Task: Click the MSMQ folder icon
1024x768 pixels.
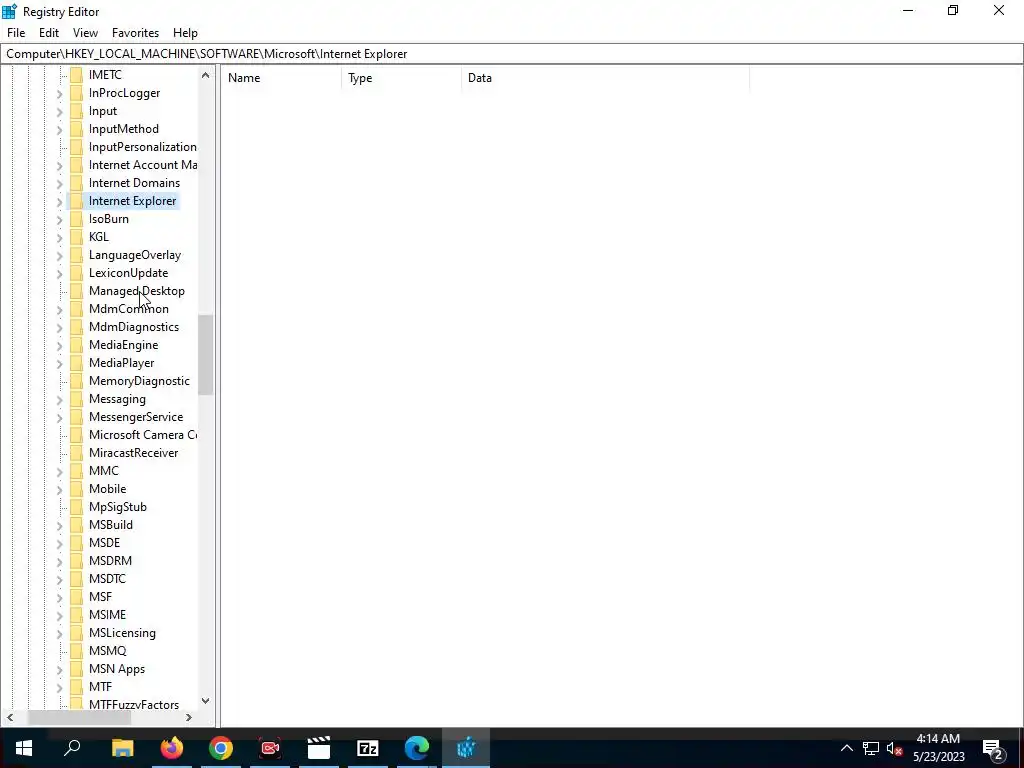Action: 76,650
